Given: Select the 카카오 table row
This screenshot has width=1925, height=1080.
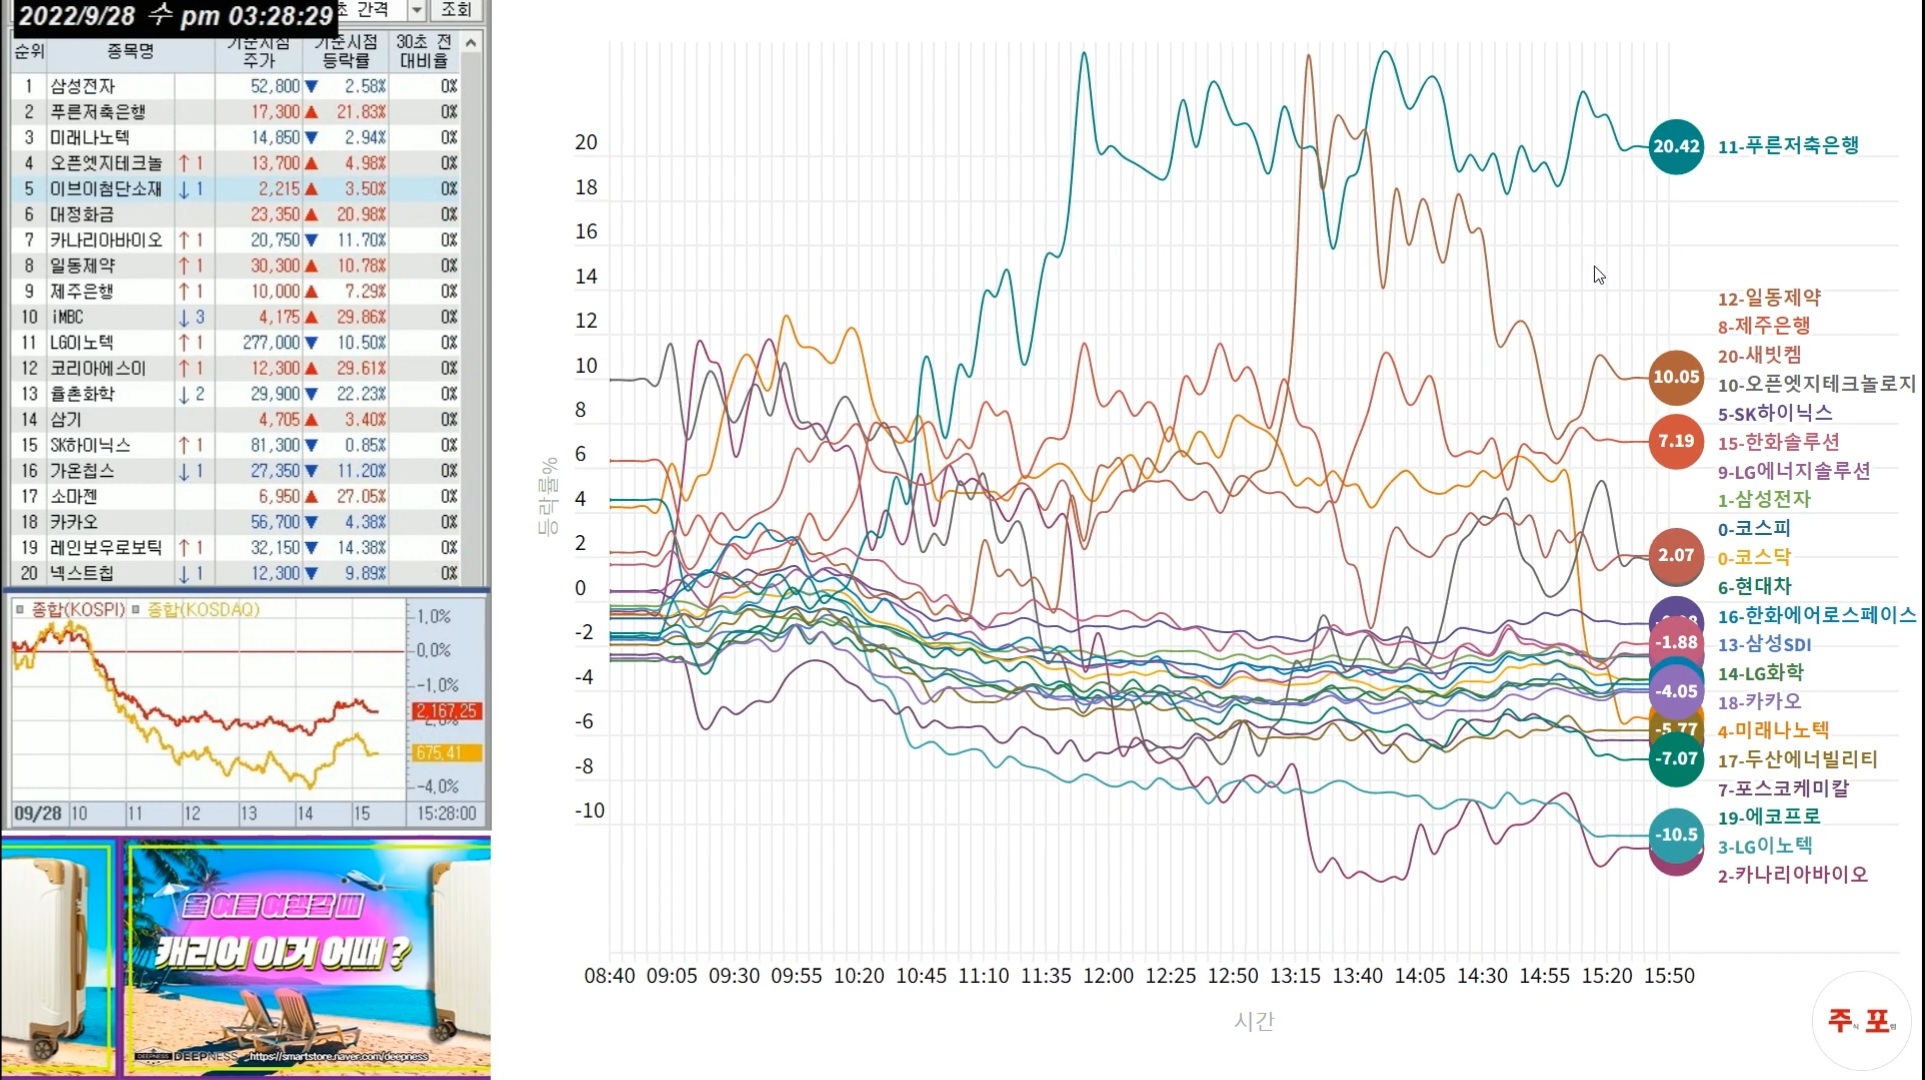Looking at the screenshot, I should coord(235,523).
